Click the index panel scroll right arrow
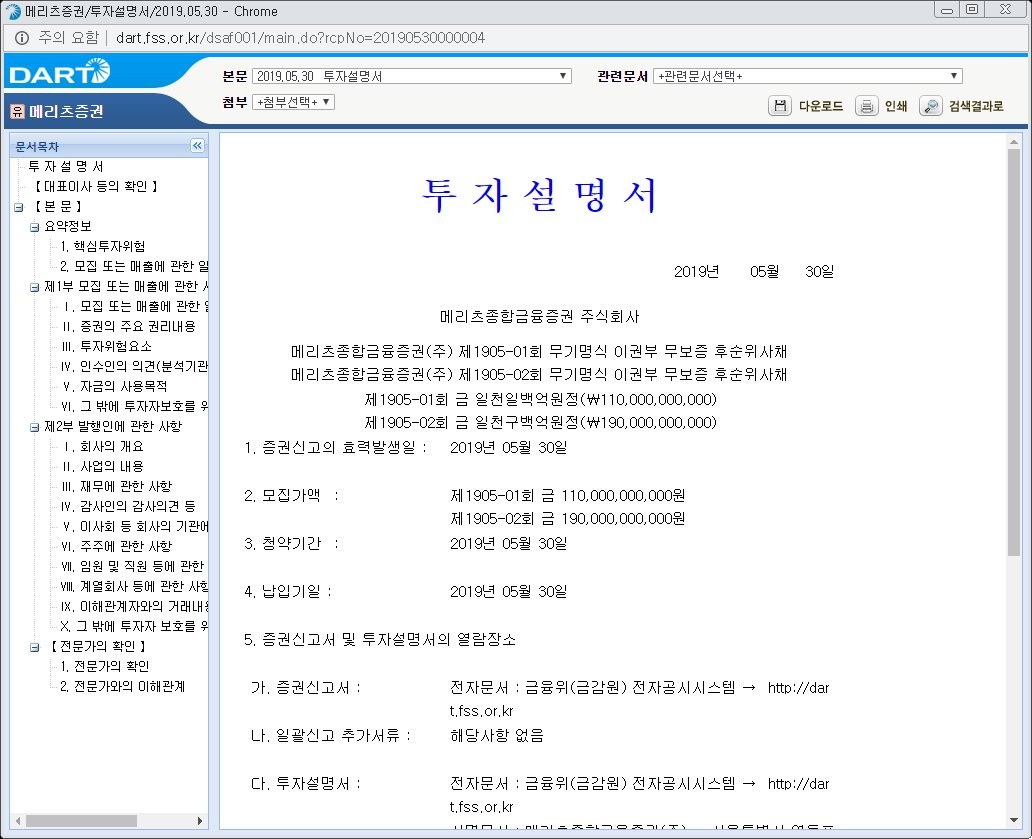The height and width of the screenshot is (839, 1032). point(199,821)
